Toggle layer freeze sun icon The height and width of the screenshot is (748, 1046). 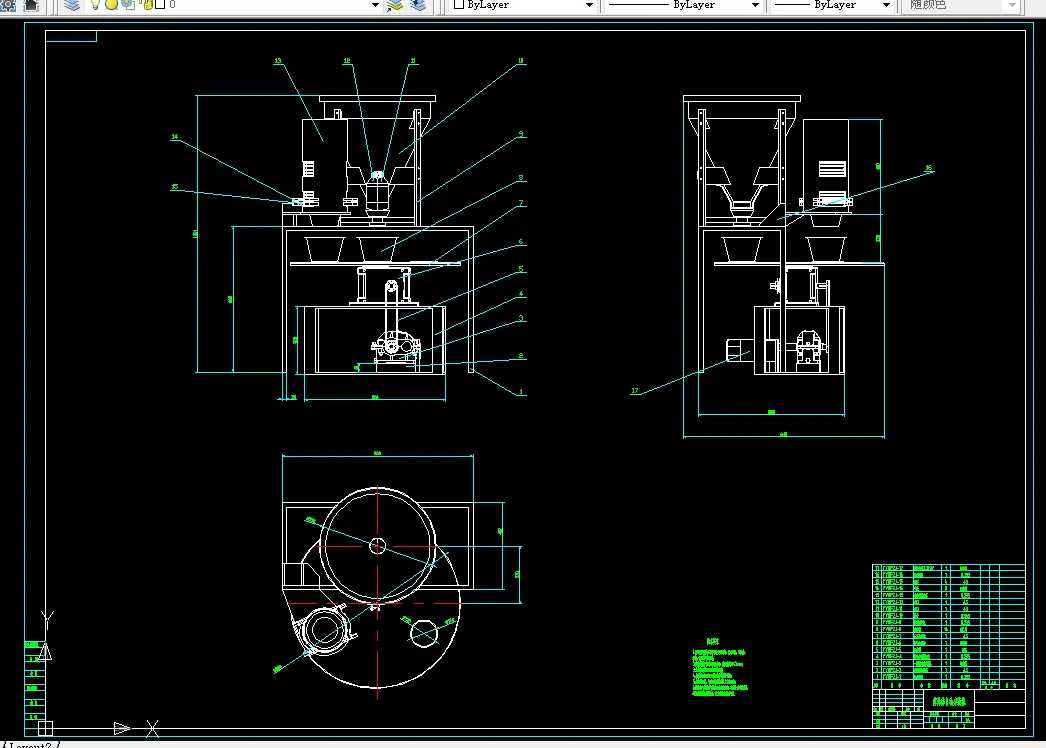point(112,5)
